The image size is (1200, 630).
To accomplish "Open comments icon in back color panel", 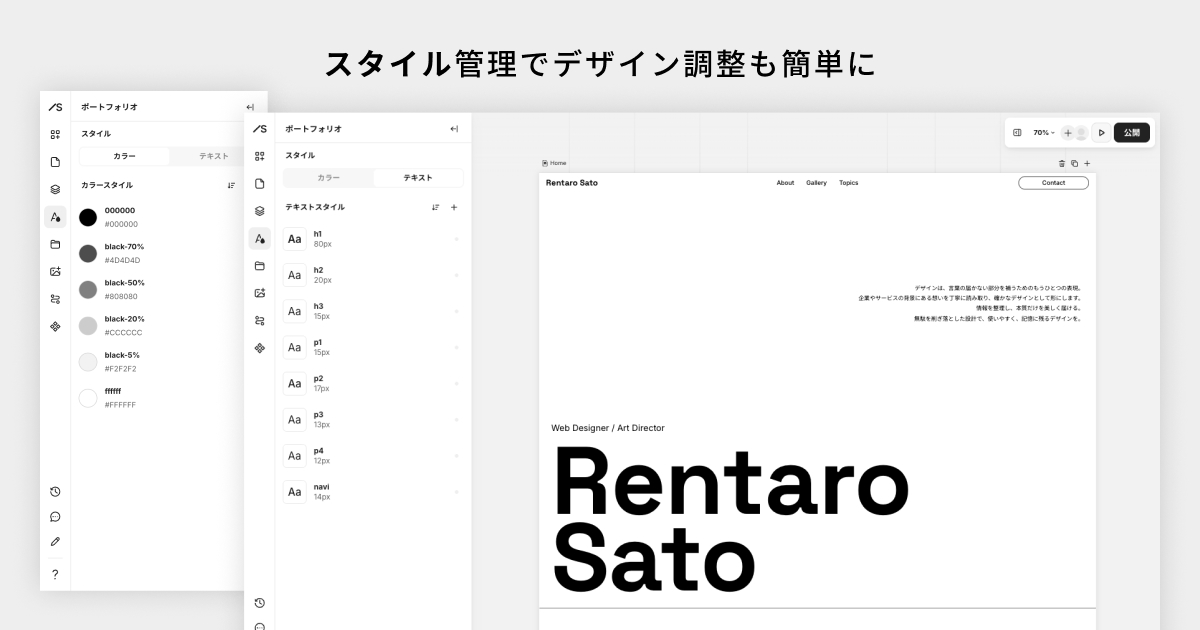I will point(55,517).
